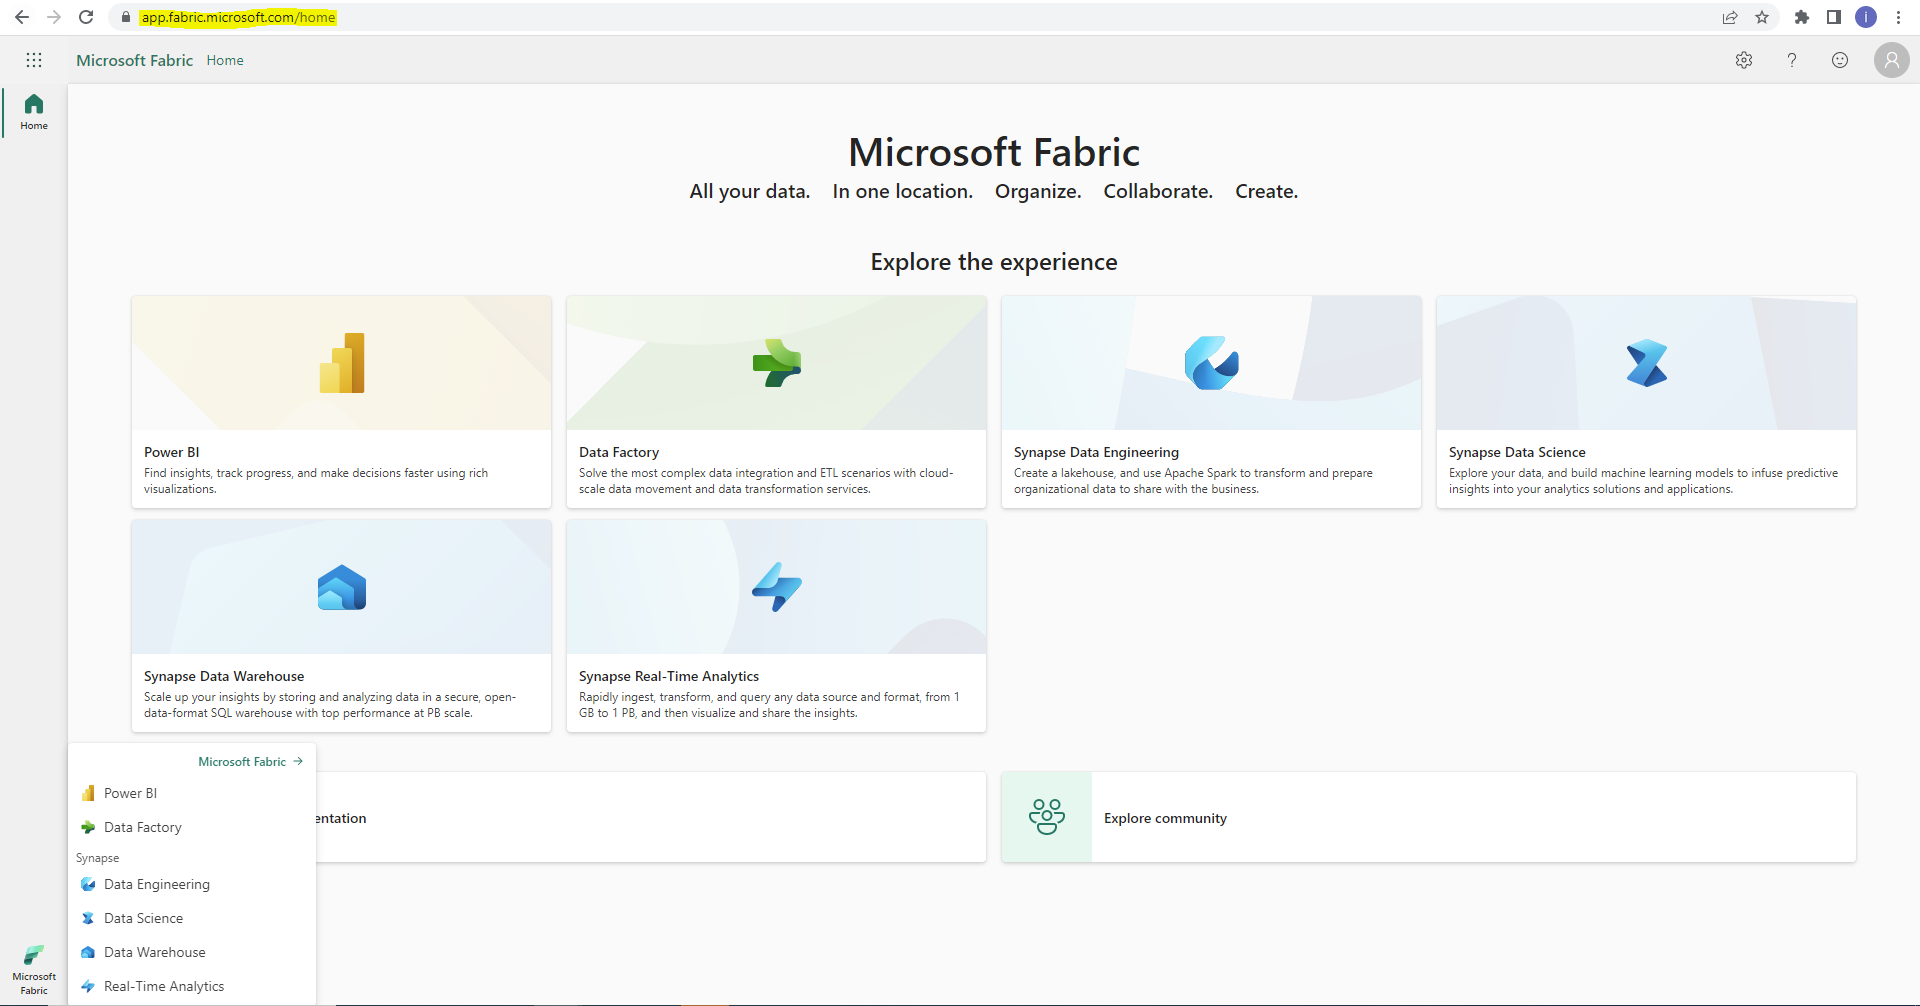
Task: Open Synapse Data Warehouse card title
Action: click(224, 676)
